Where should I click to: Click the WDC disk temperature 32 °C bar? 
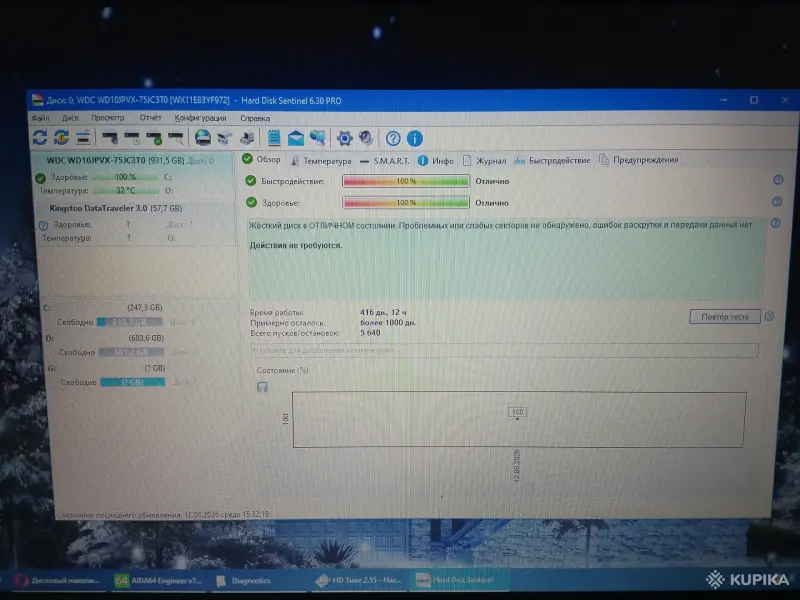(x=126, y=190)
